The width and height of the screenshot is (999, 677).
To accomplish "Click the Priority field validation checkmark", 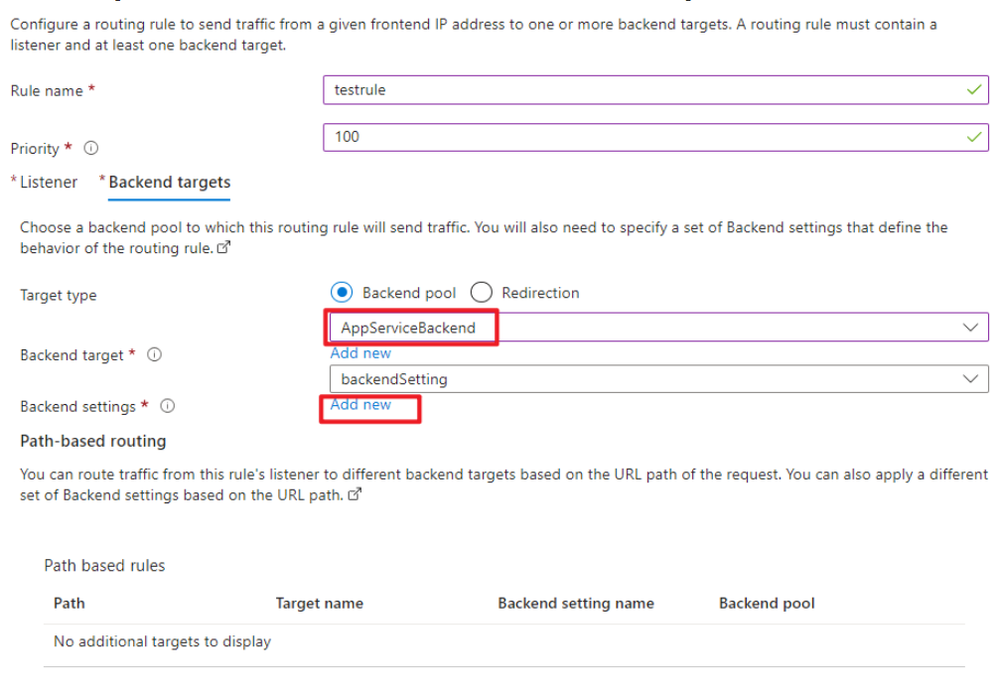I will 974,137.
